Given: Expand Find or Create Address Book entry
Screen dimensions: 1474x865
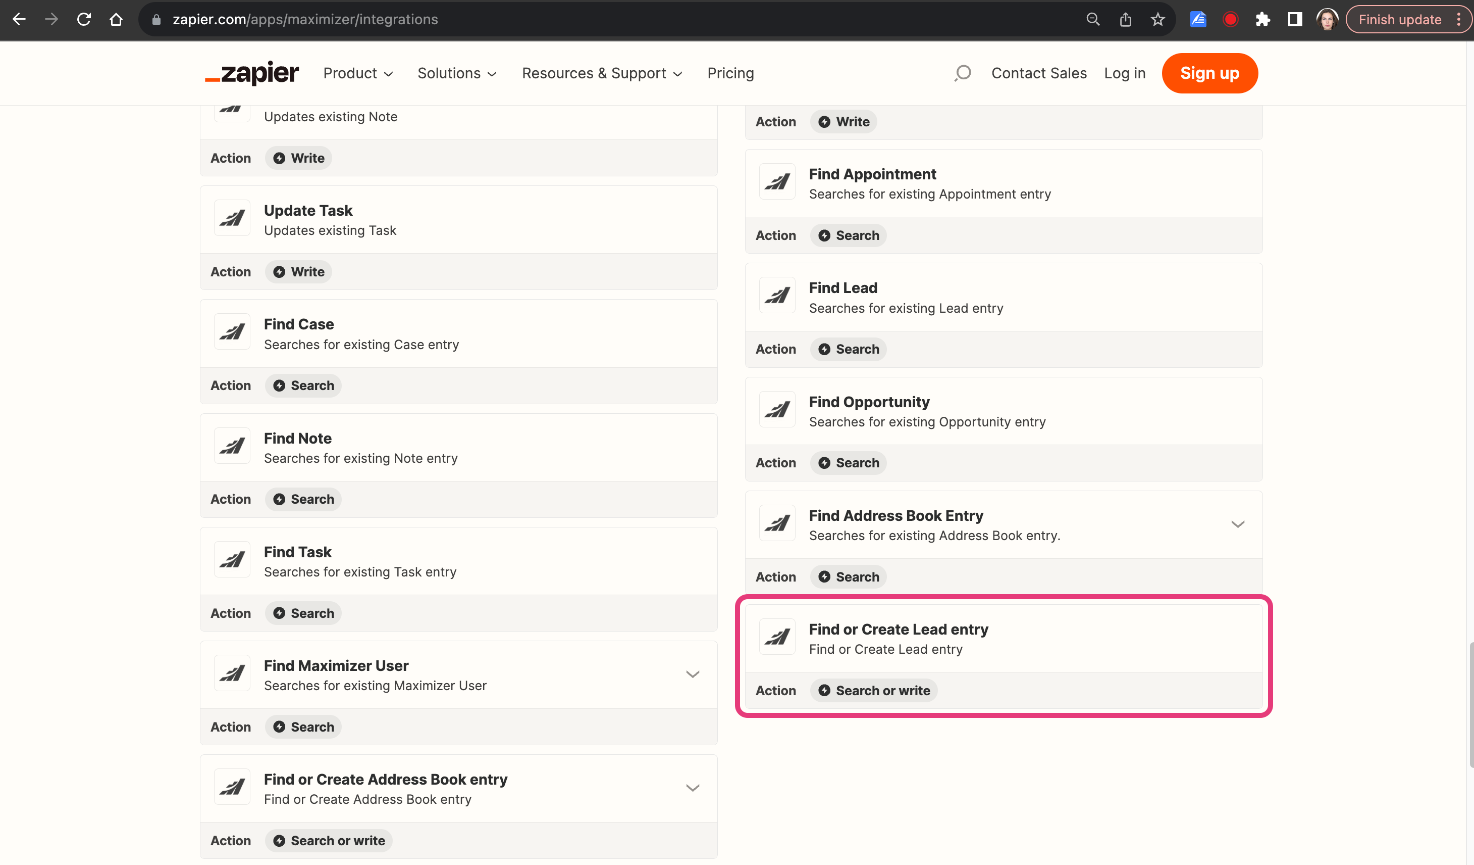Looking at the screenshot, I should [x=692, y=788].
